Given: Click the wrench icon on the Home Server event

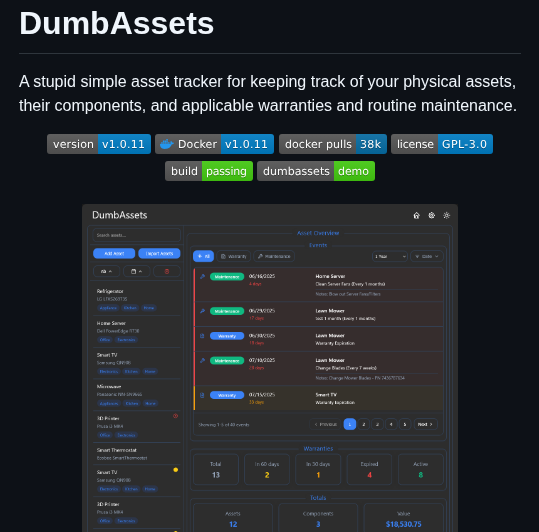Looking at the screenshot, I should (x=202, y=276).
